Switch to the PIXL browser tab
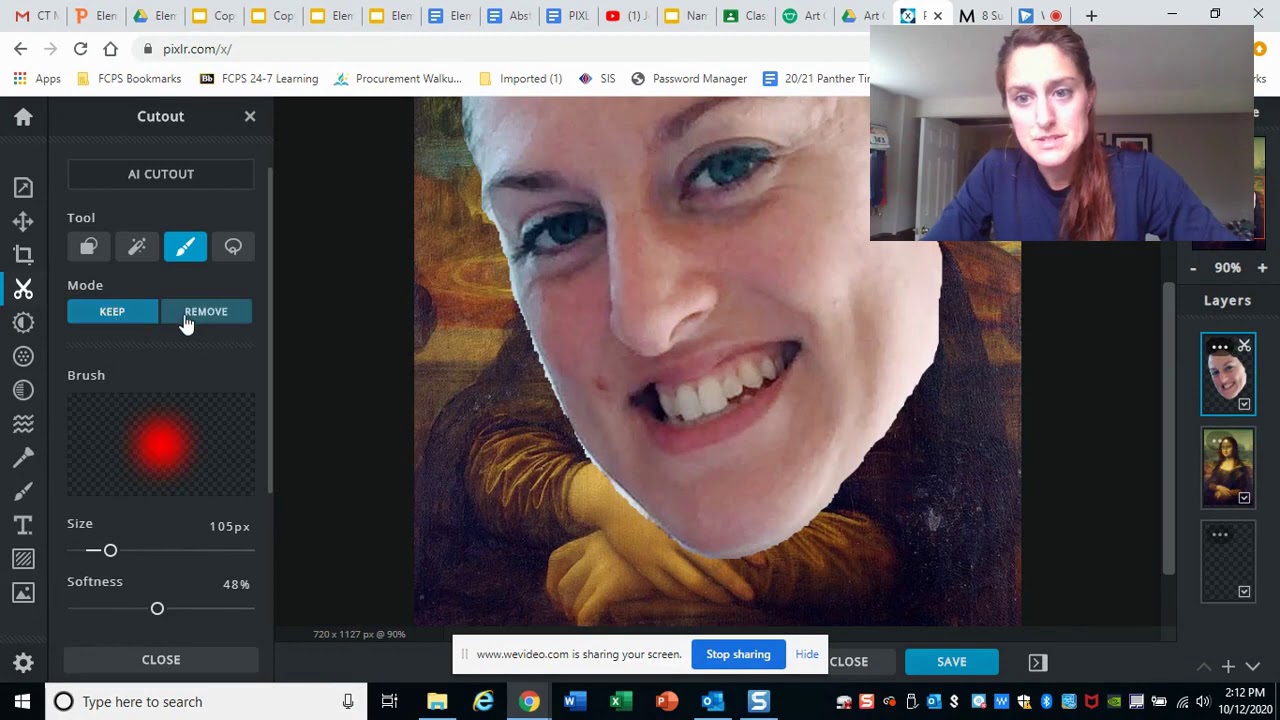Screen dimensions: 1280x720 click(x=569, y=16)
